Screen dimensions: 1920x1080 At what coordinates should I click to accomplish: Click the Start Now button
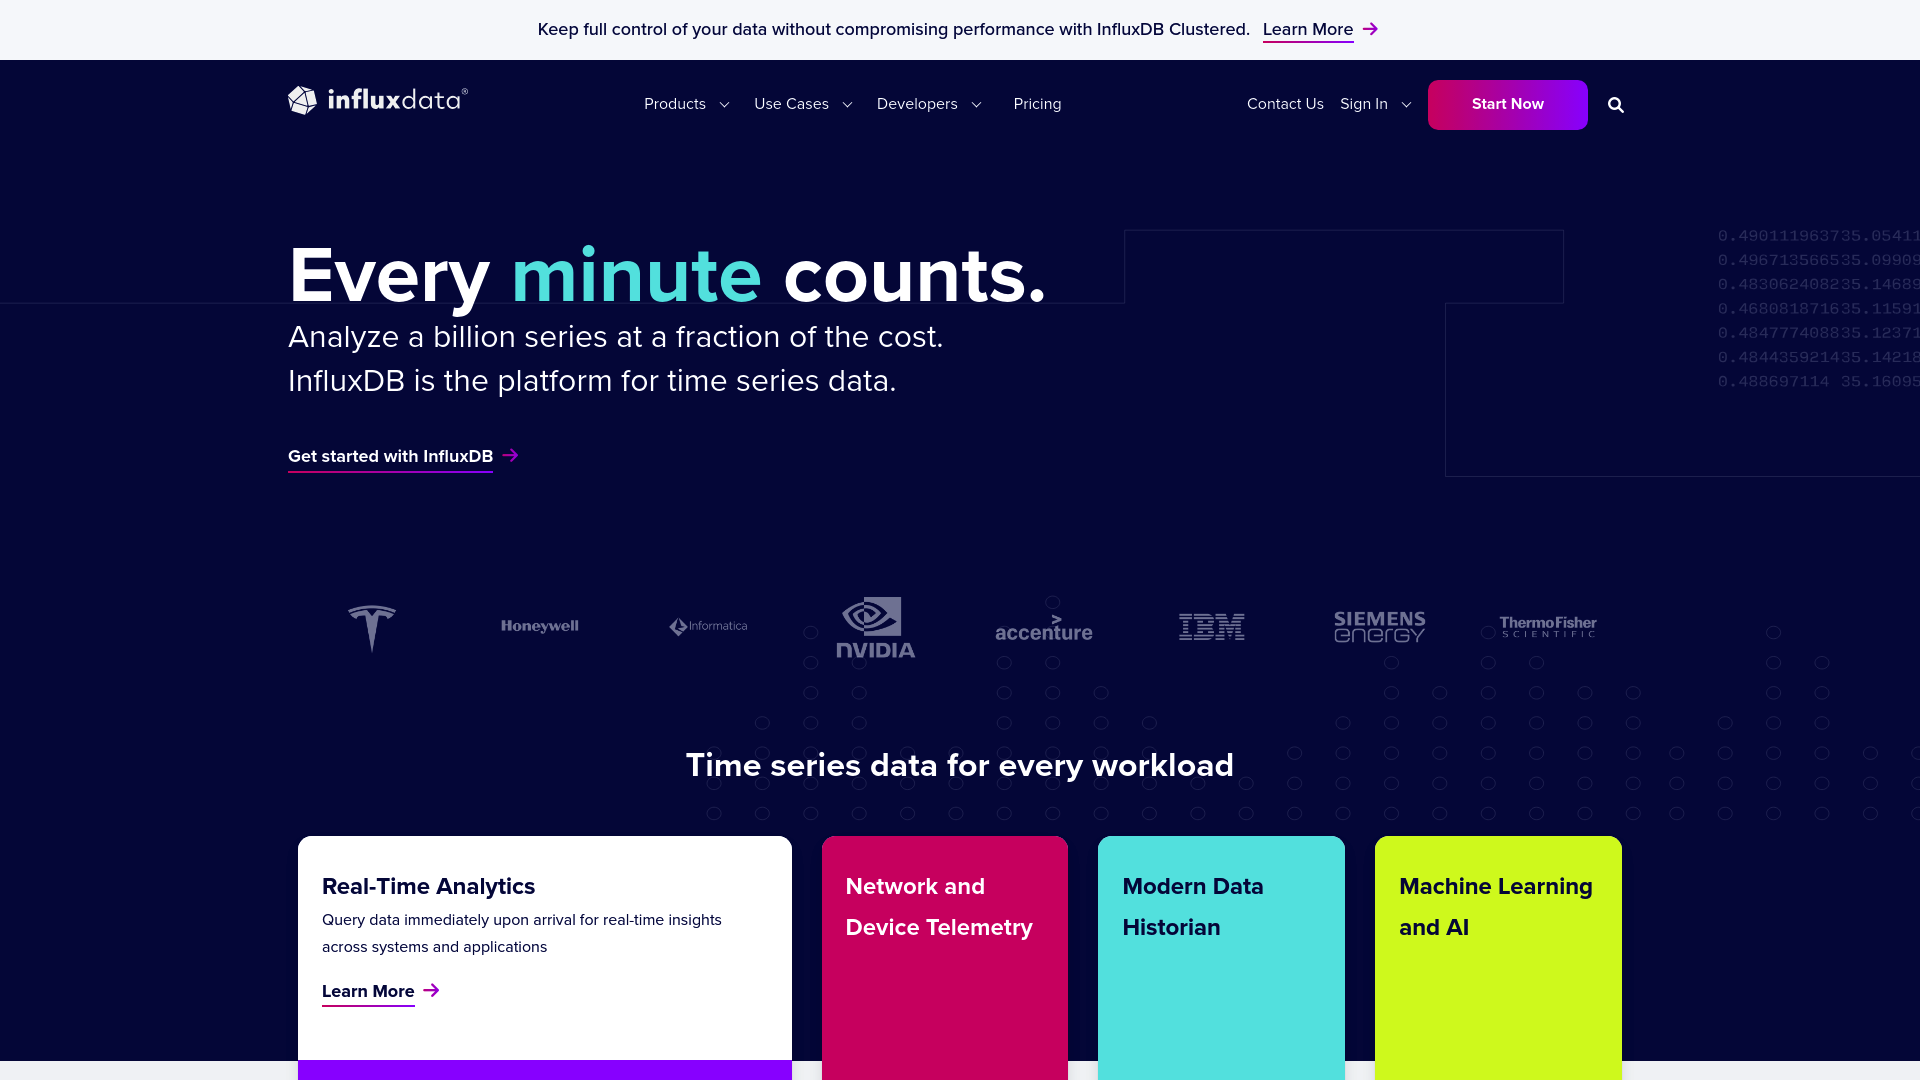(1507, 103)
